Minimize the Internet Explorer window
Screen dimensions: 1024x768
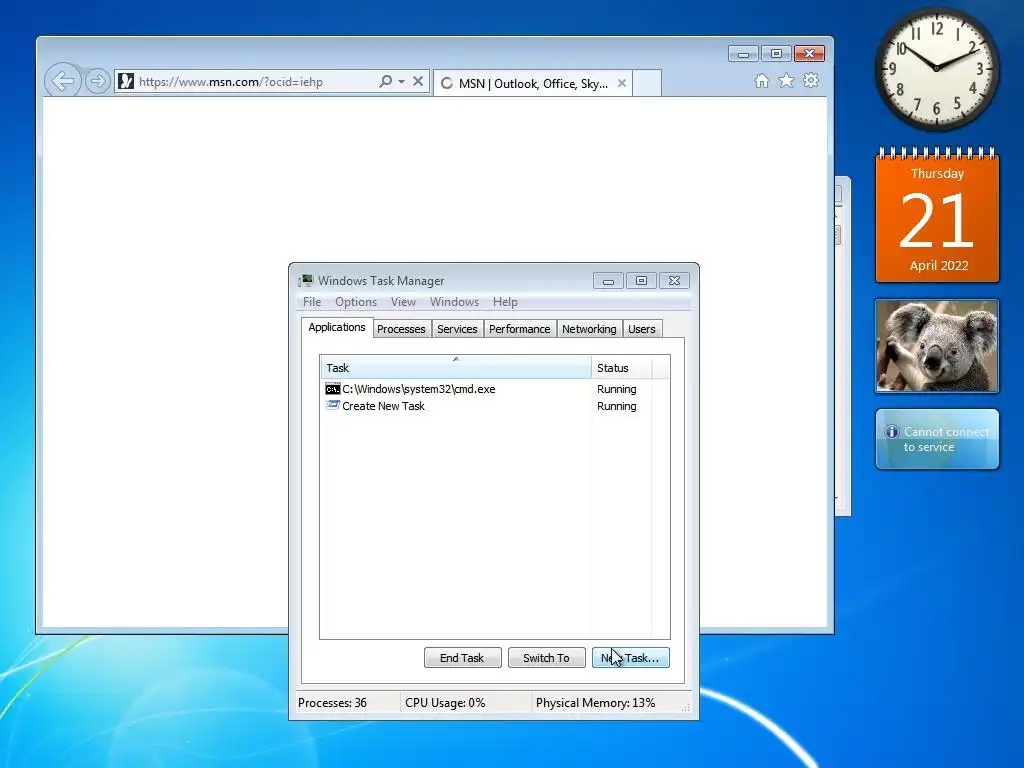[x=743, y=54]
